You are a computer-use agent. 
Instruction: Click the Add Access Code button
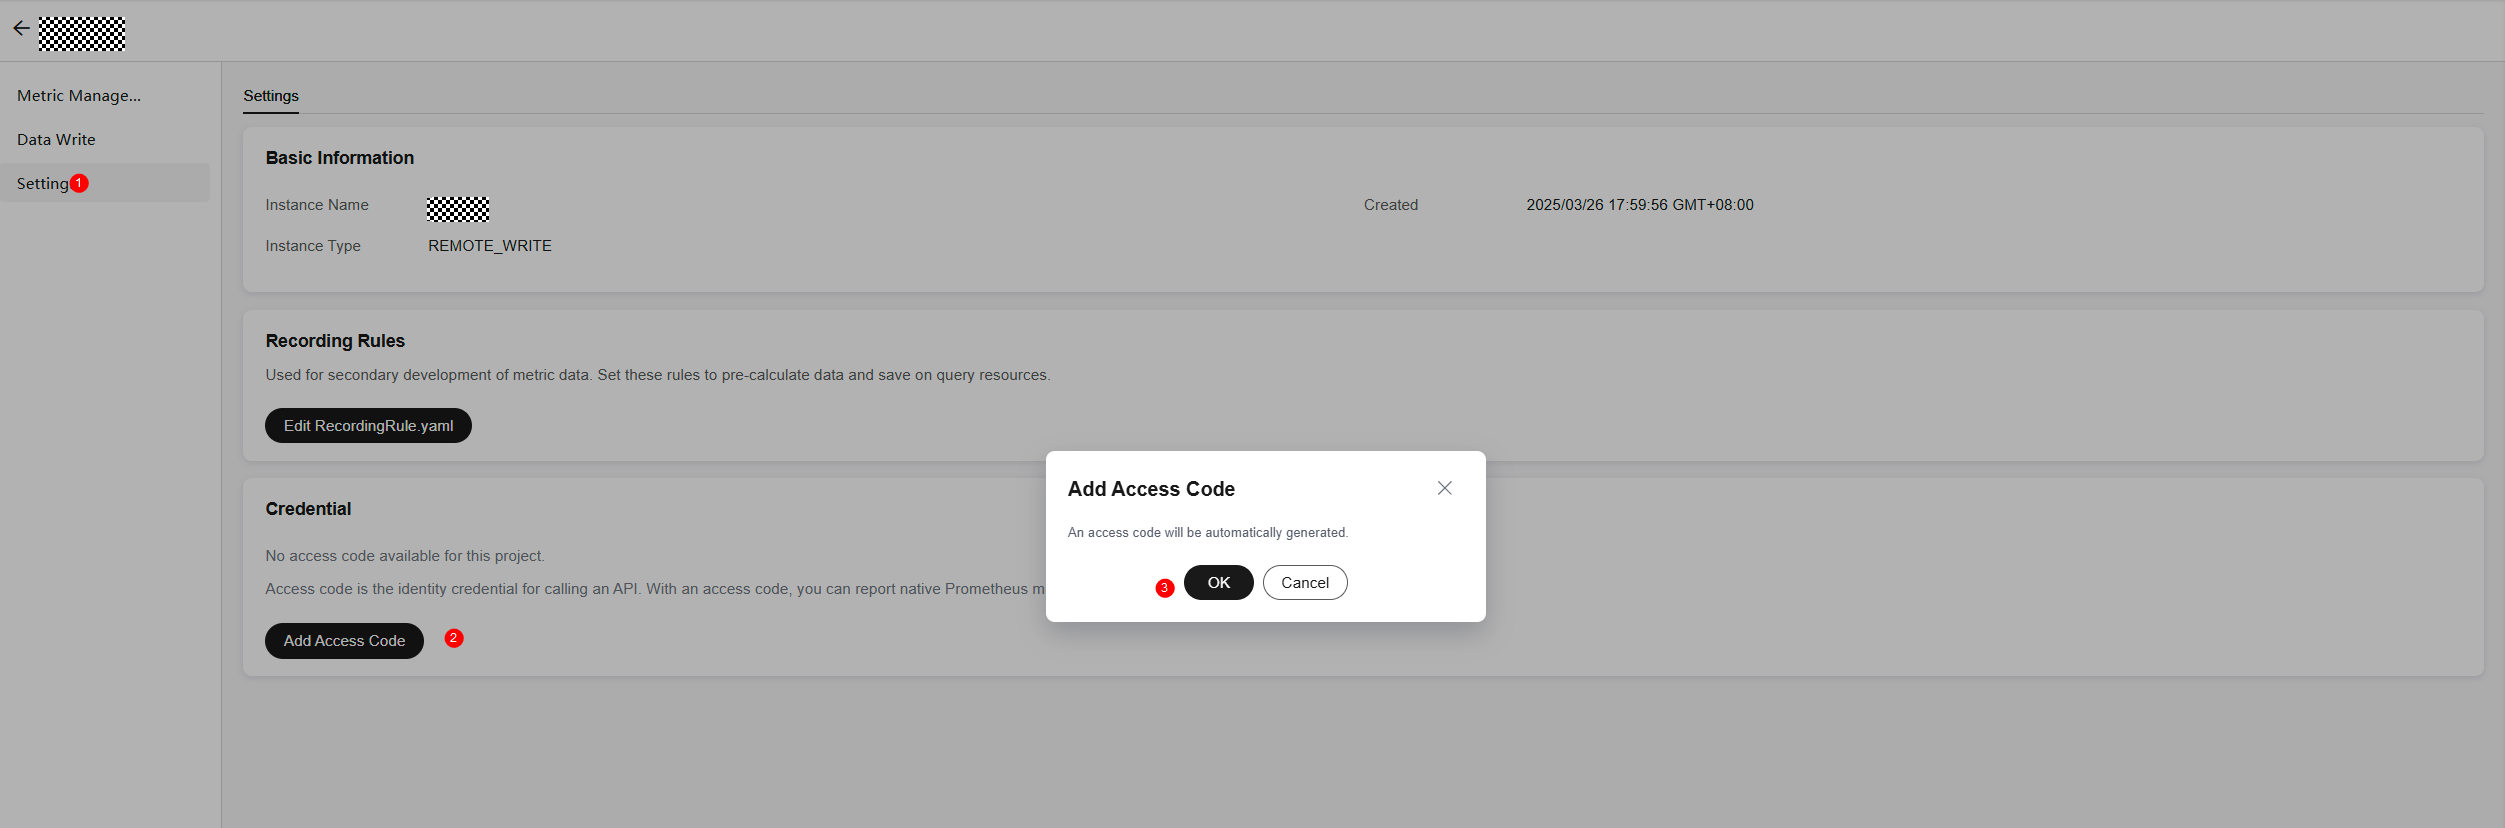tap(344, 641)
